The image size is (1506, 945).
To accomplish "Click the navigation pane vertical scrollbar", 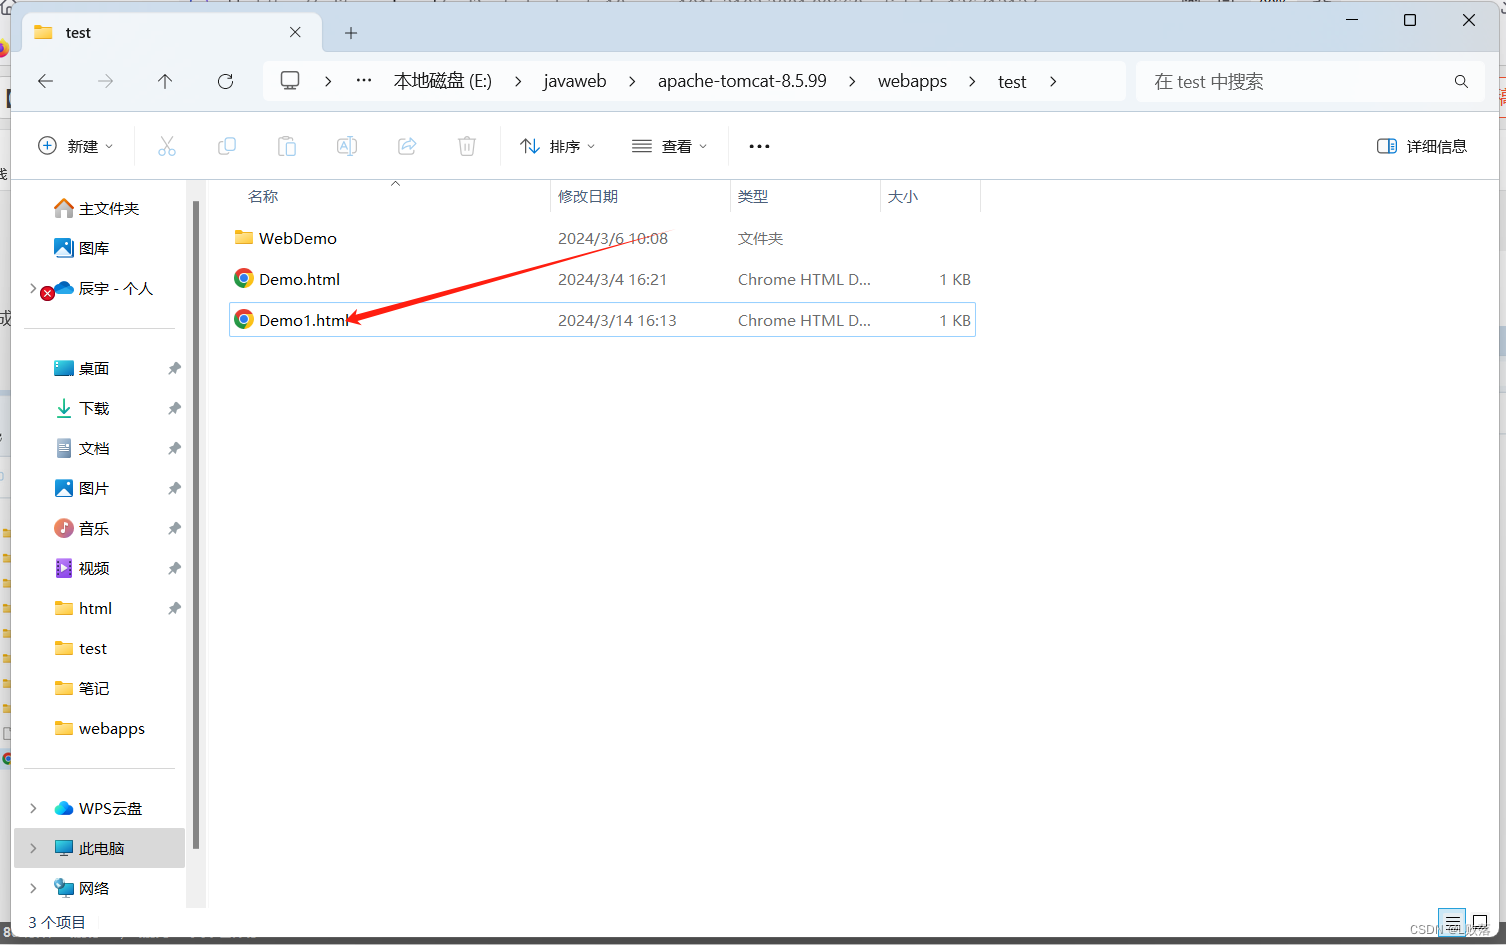I will tap(196, 525).
